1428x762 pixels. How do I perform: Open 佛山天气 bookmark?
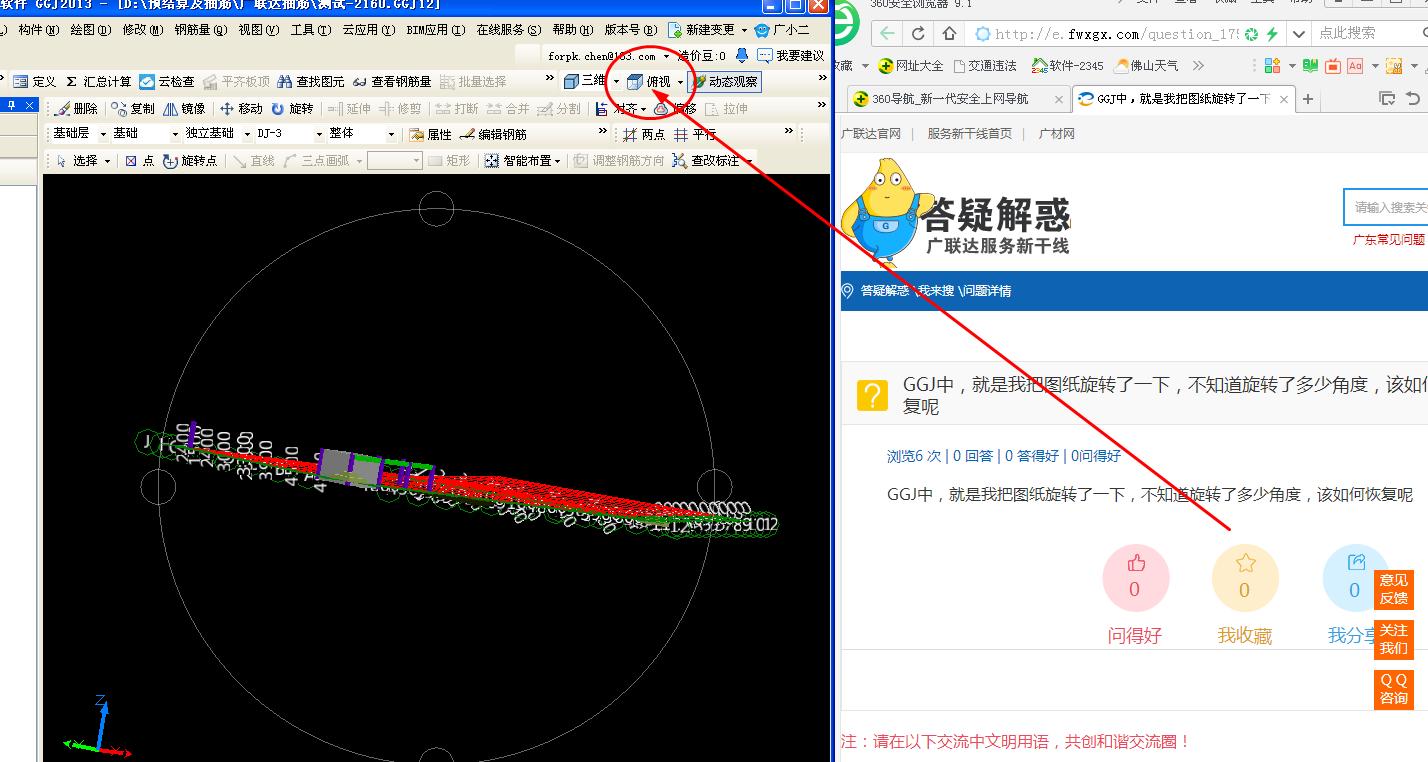pos(1144,66)
